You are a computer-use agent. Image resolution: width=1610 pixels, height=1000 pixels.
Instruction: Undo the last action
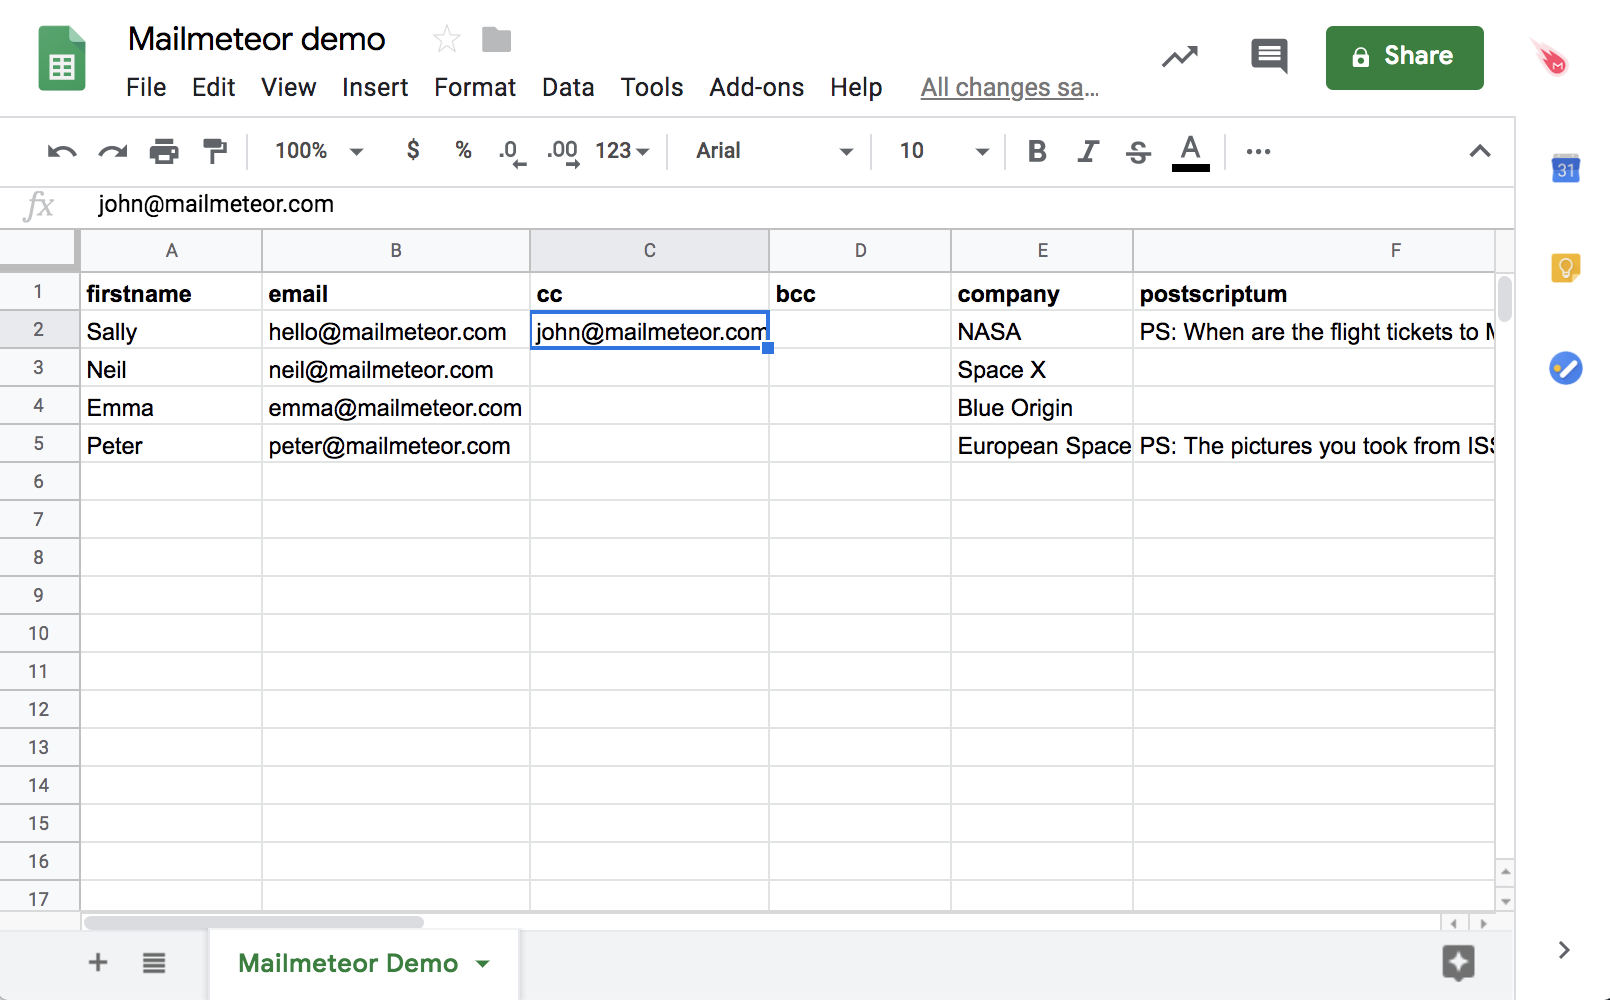tap(62, 152)
